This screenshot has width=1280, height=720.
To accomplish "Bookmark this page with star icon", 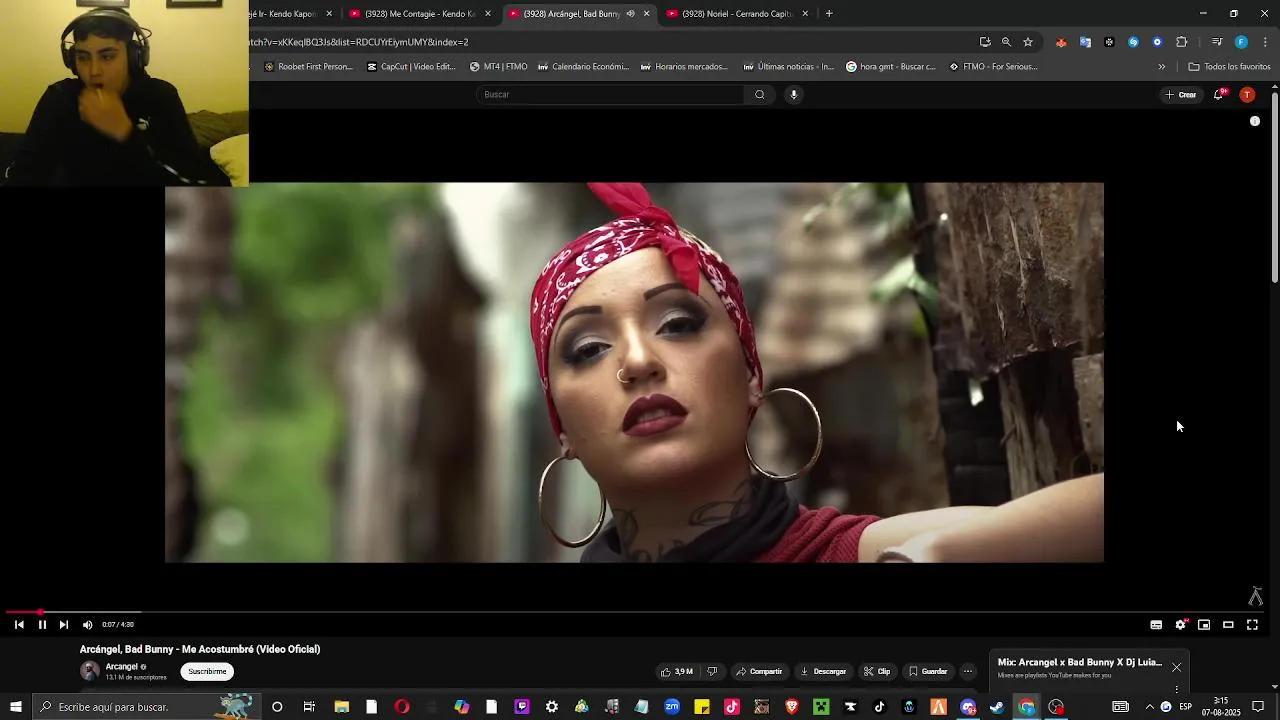I will (1028, 42).
